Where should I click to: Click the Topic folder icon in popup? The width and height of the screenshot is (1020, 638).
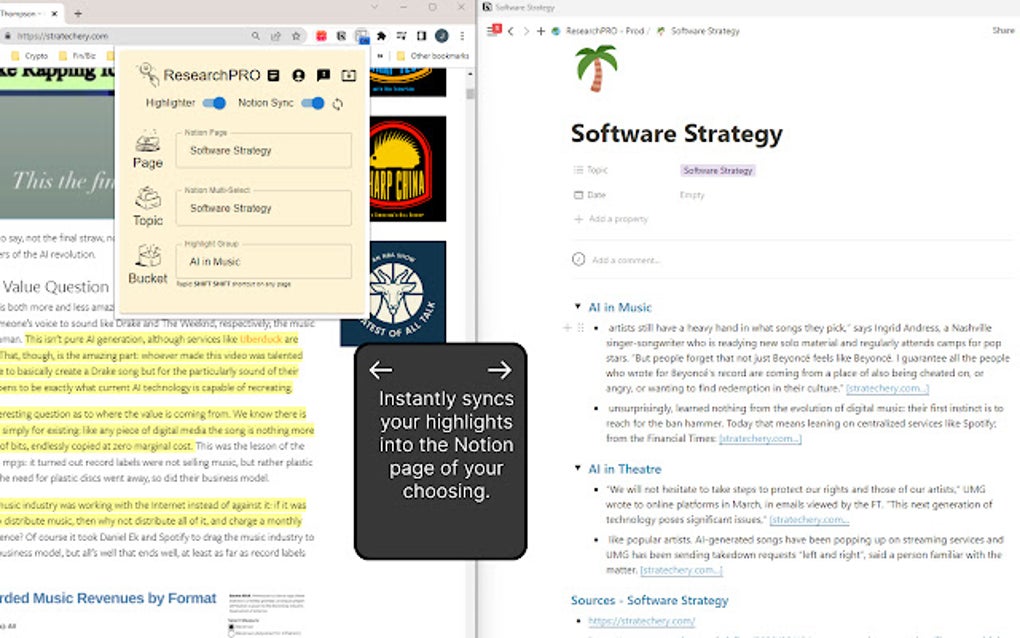[148, 198]
